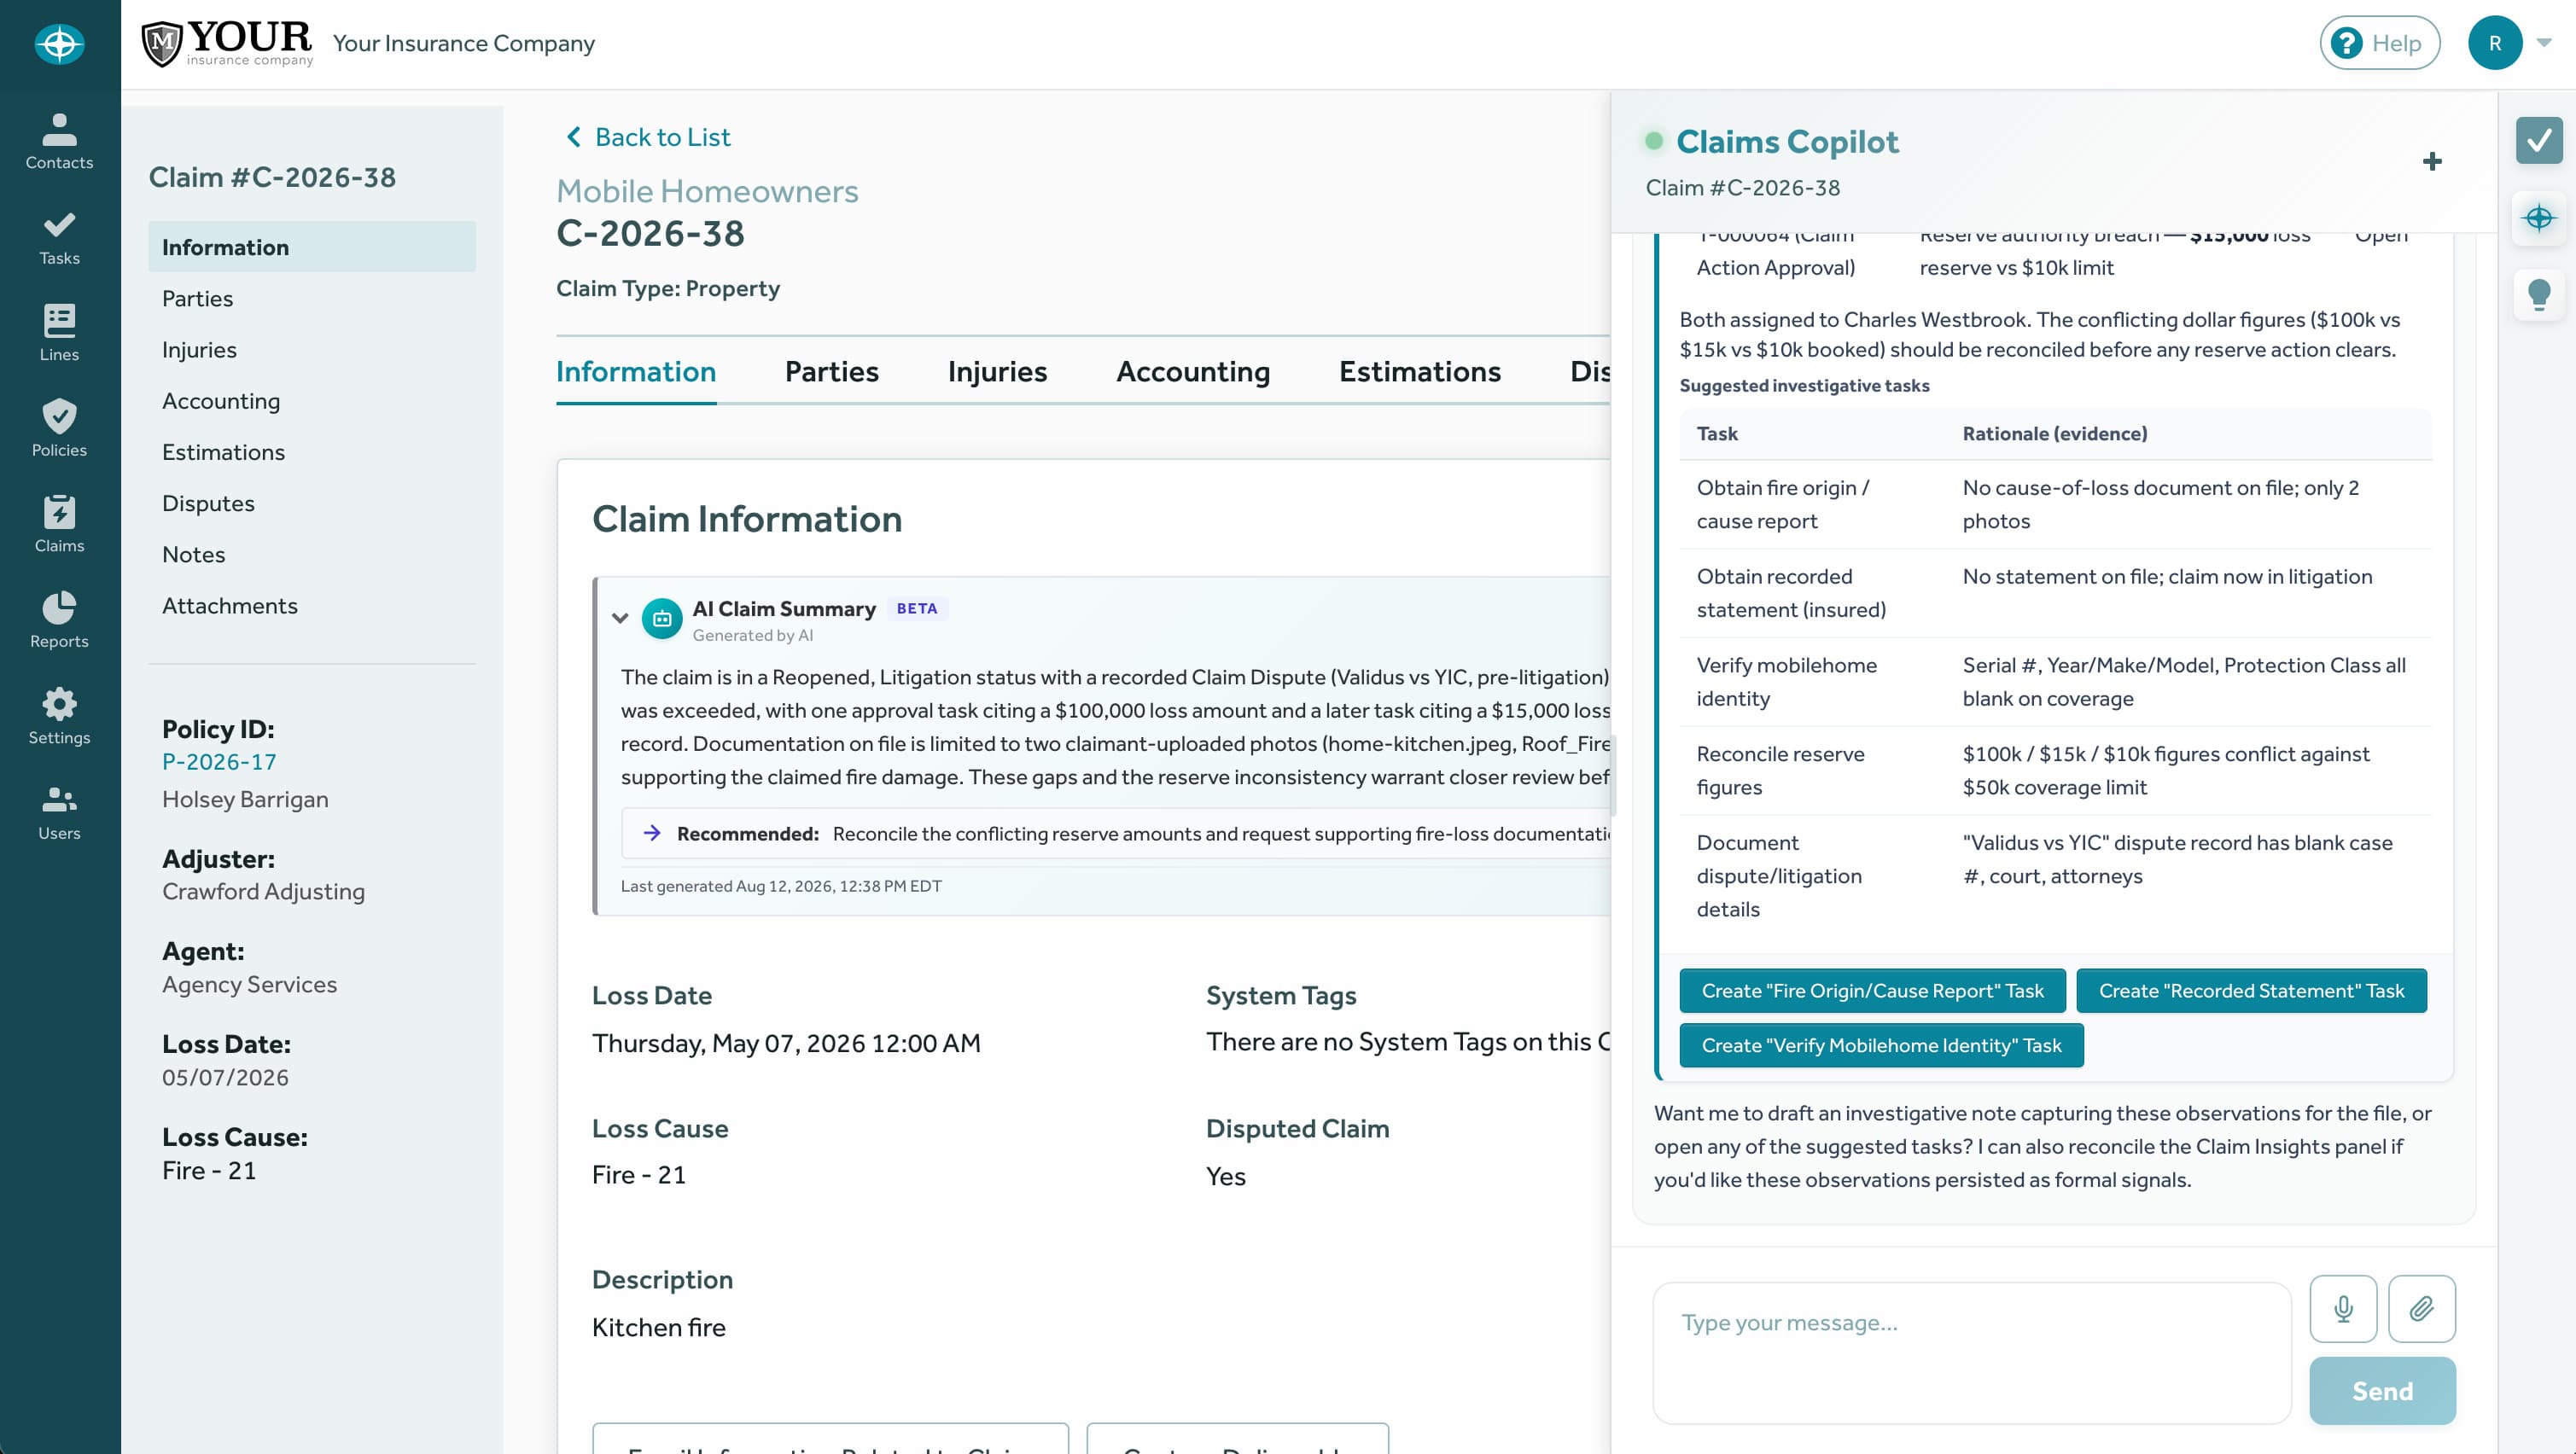Start a new Copilot chat with plus icon

2432,161
